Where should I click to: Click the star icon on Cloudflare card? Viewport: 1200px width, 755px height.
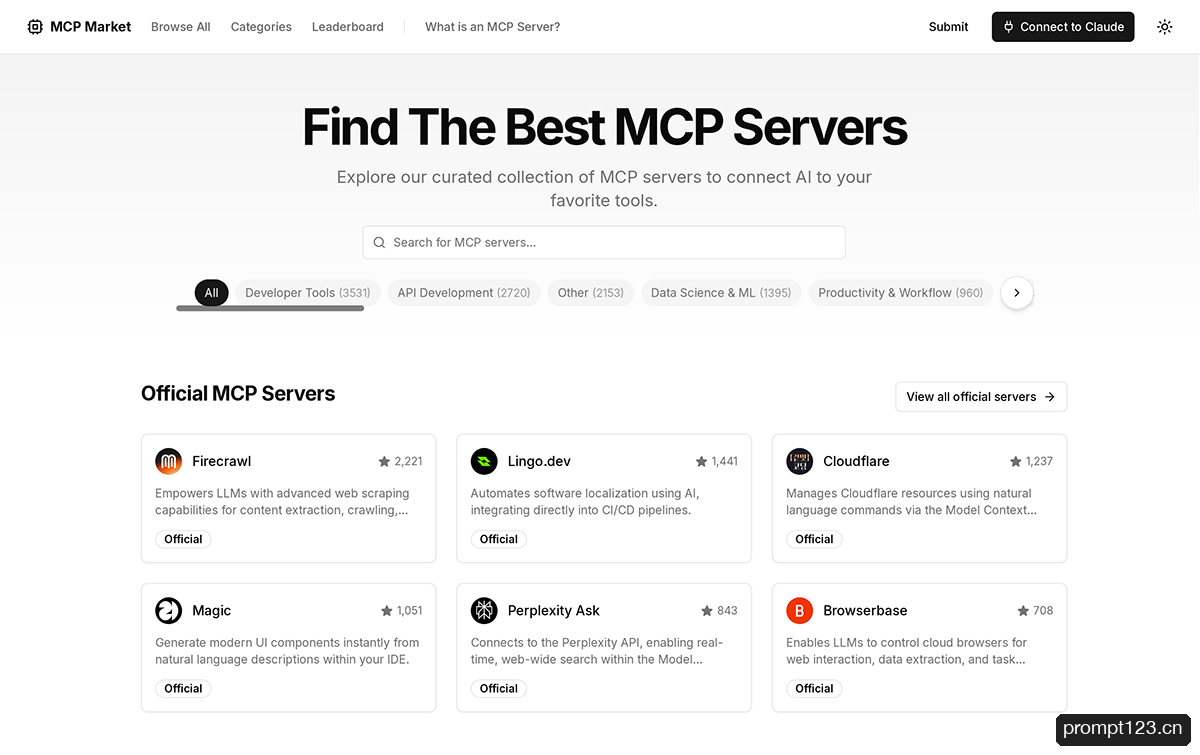[x=1016, y=462]
